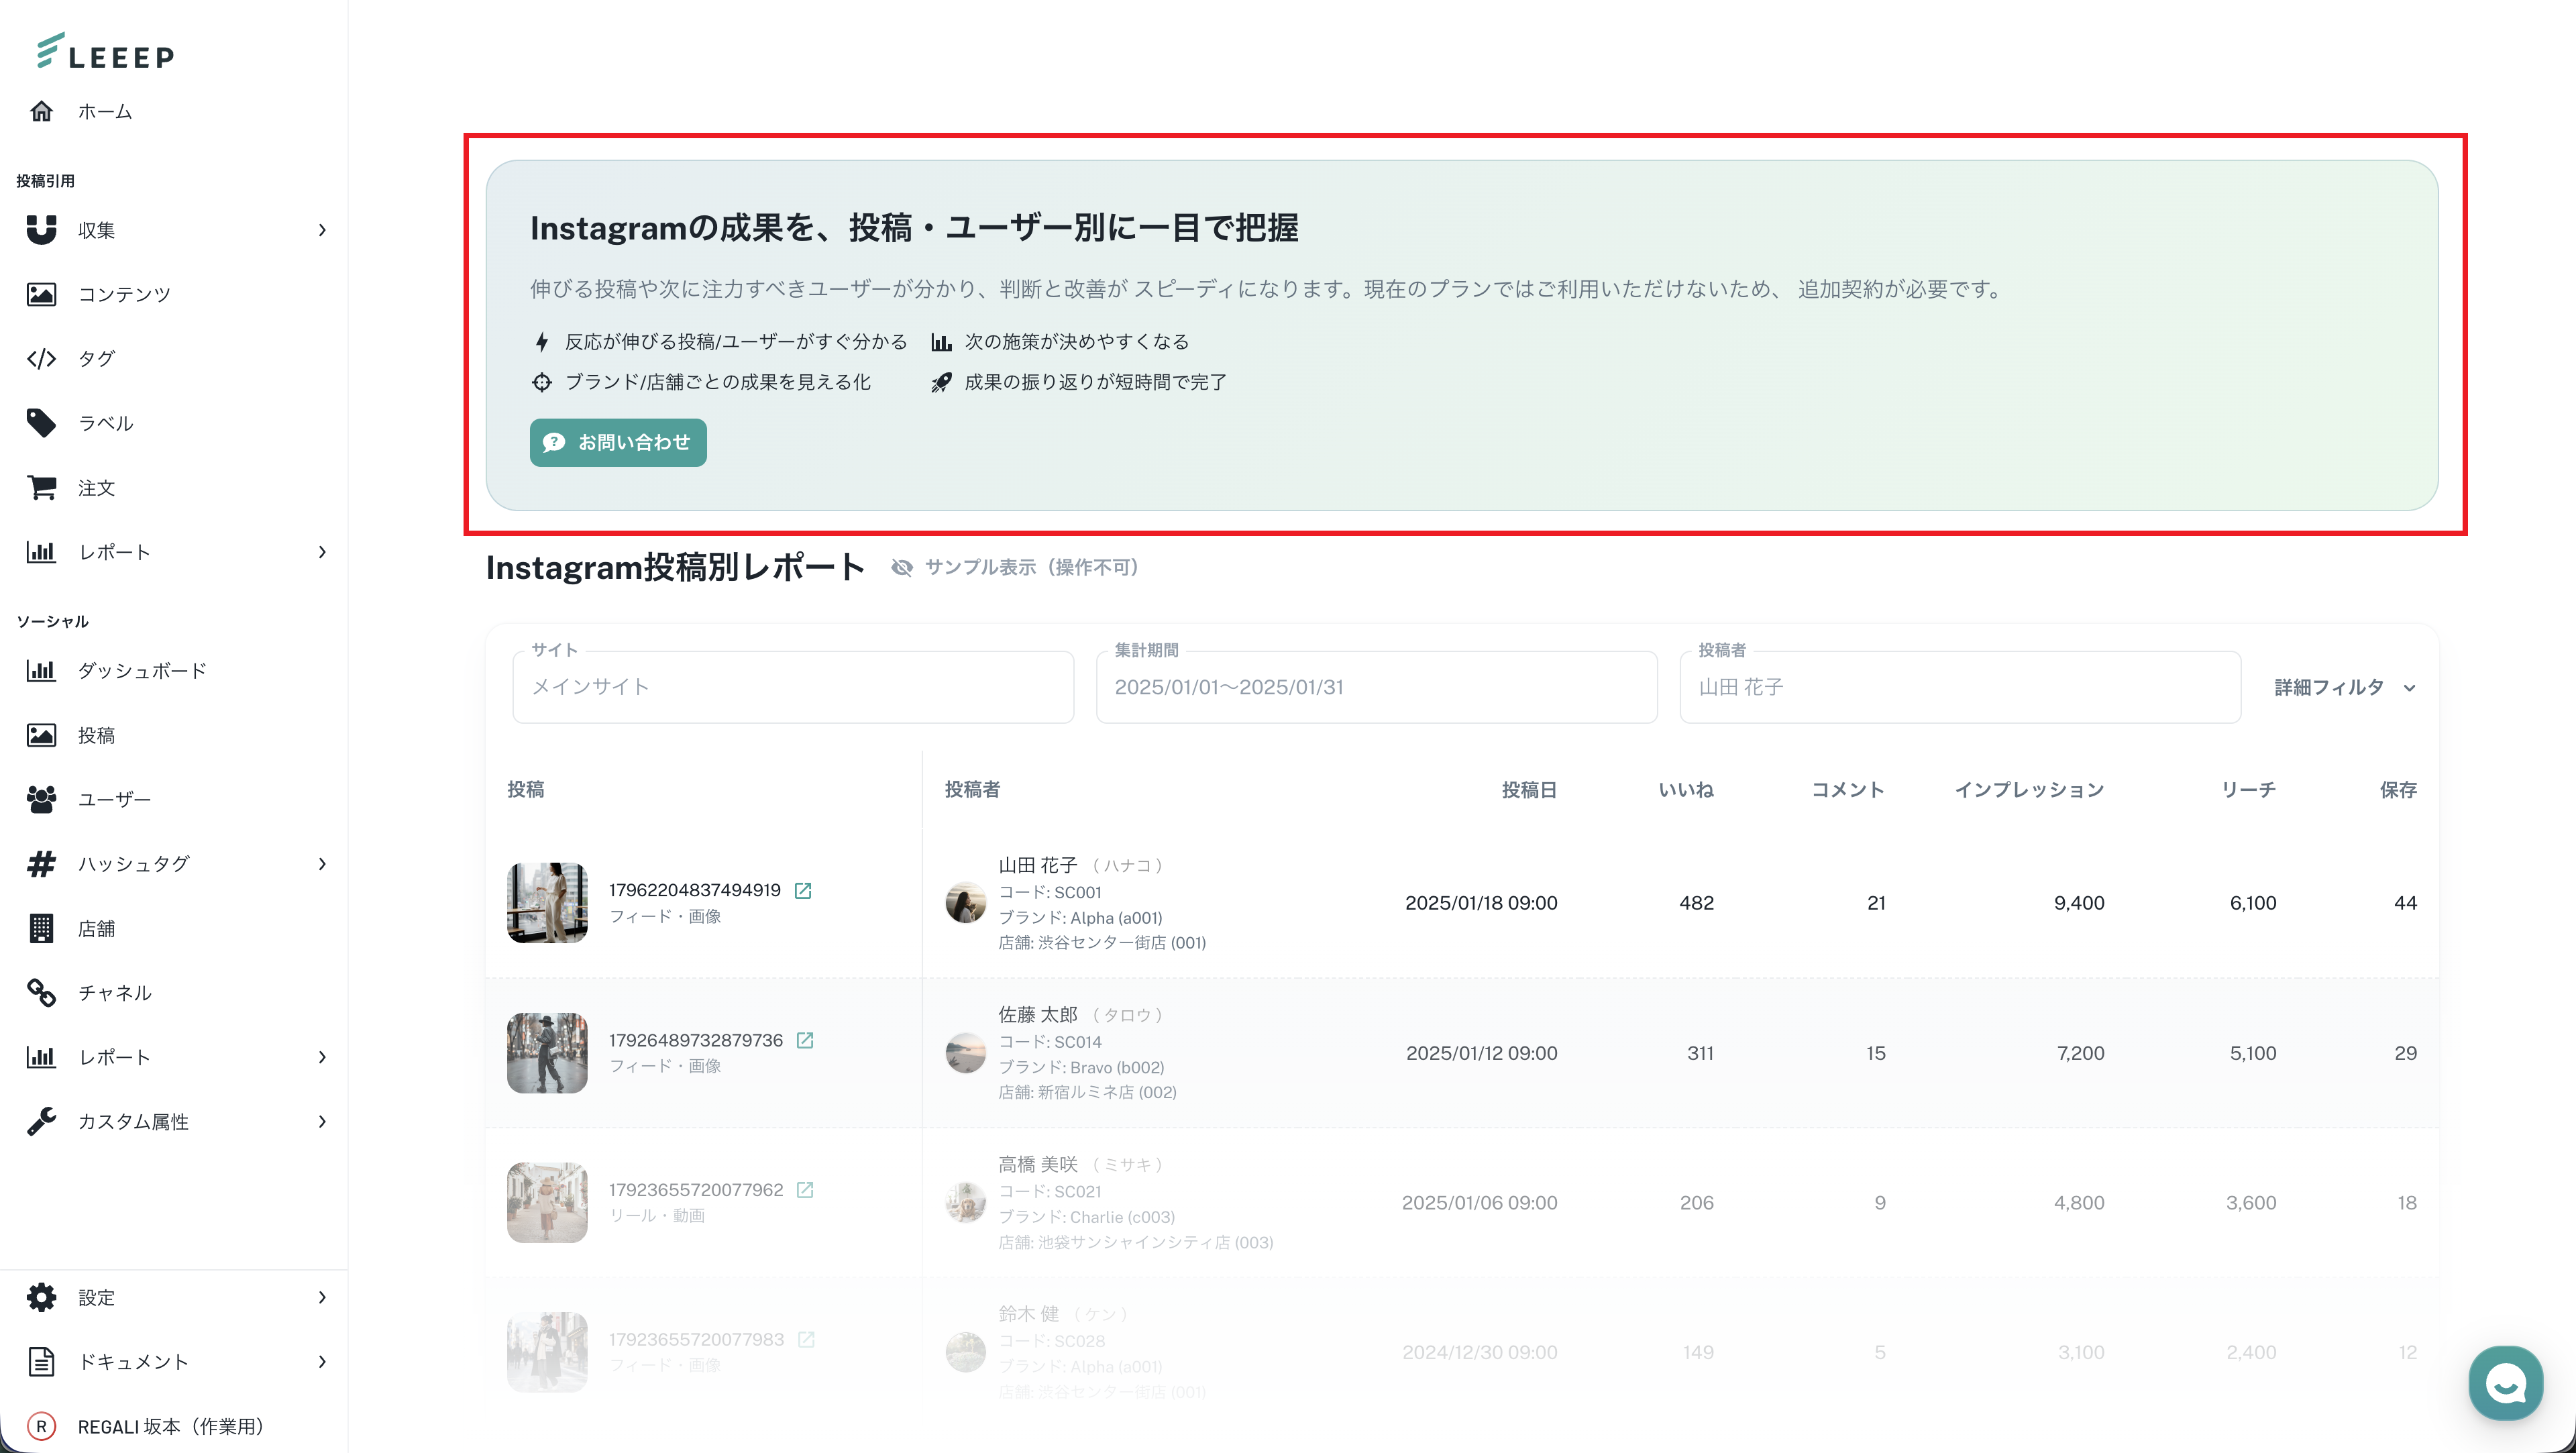Open the 店舗 building icon
This screenshot has width=2576, height=1453.
click(x=41, y=929)
